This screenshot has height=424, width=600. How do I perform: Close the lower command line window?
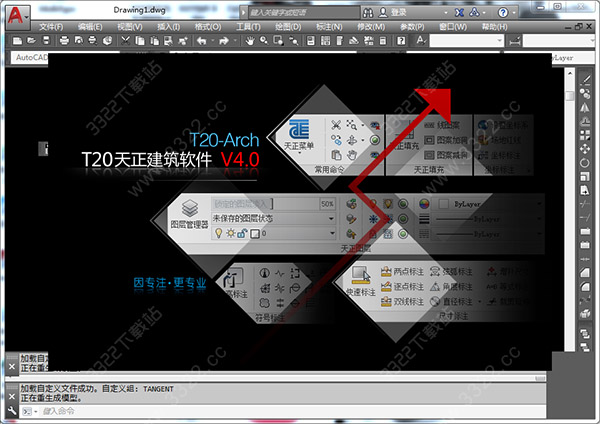coord(11,396)
